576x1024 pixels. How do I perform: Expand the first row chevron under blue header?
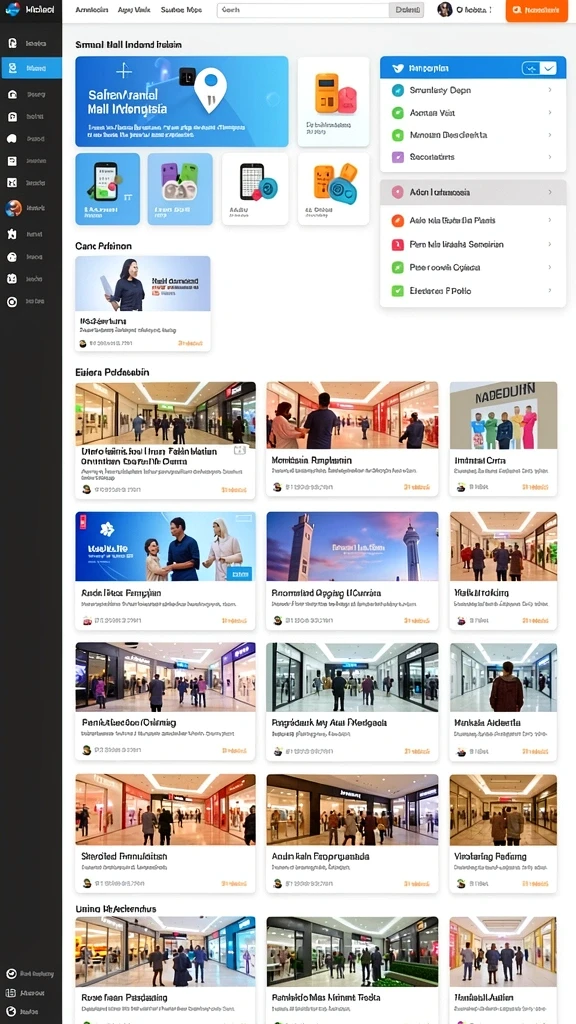[550, 90]
